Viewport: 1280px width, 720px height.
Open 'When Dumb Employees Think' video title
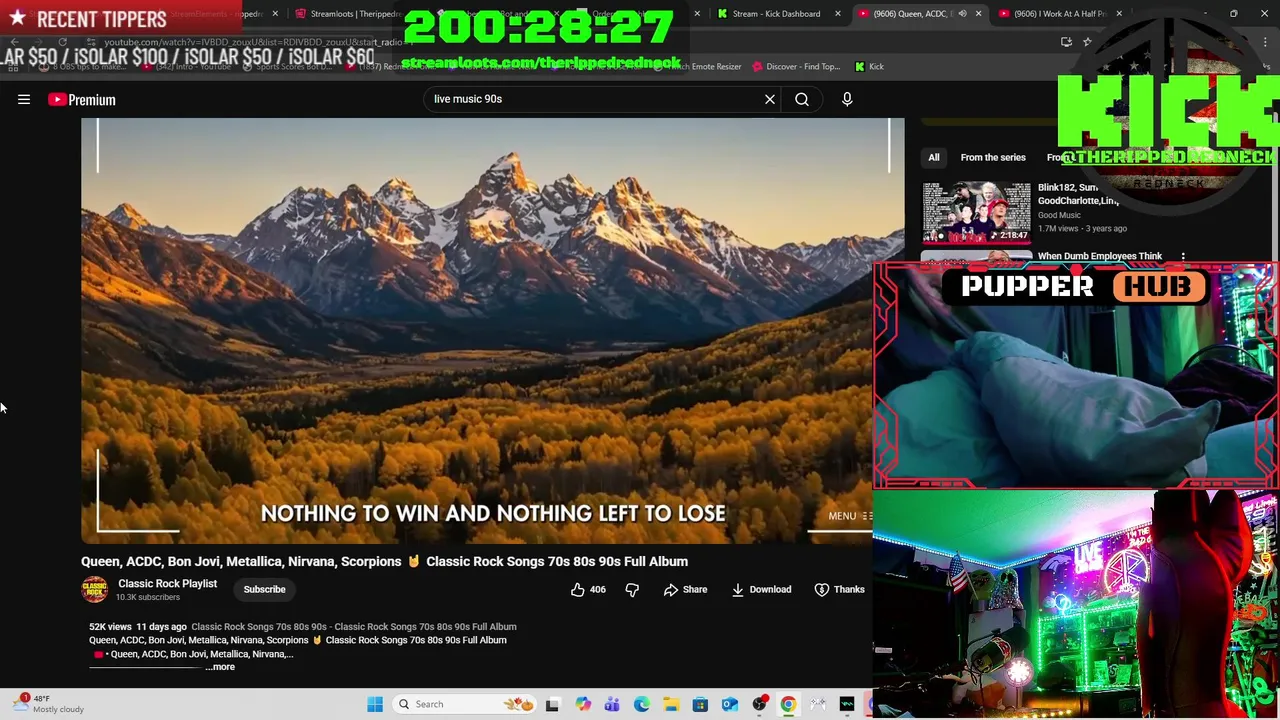[x=1099, y=256]
